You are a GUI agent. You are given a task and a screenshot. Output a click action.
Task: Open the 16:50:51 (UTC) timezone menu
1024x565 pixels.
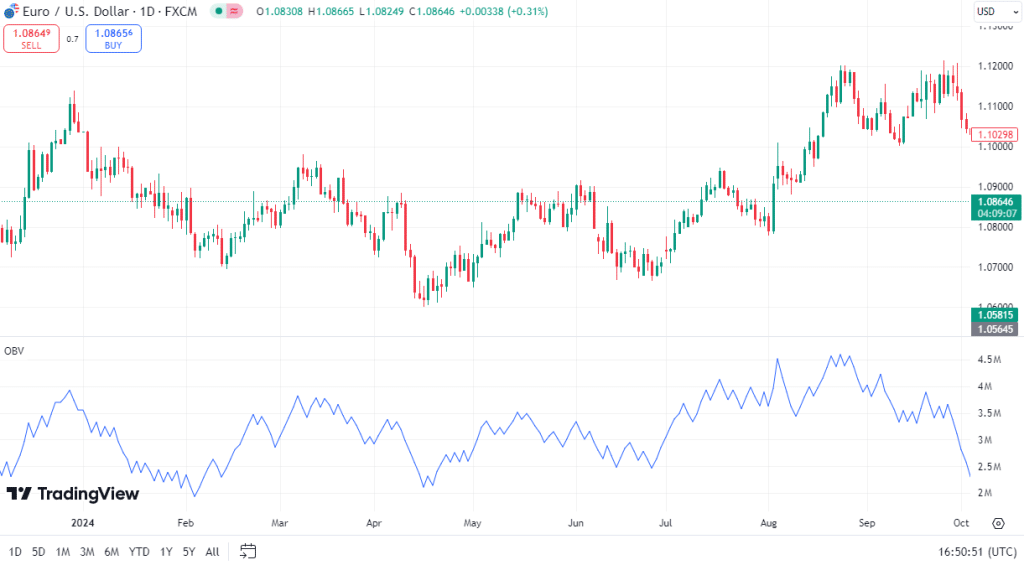(x=977, y=552)
